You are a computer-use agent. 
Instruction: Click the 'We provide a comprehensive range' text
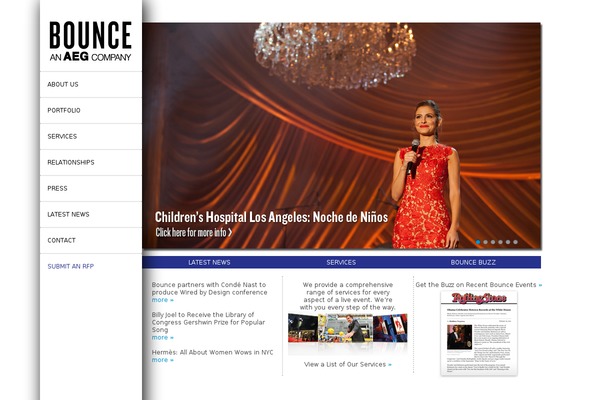pos(347,296)
